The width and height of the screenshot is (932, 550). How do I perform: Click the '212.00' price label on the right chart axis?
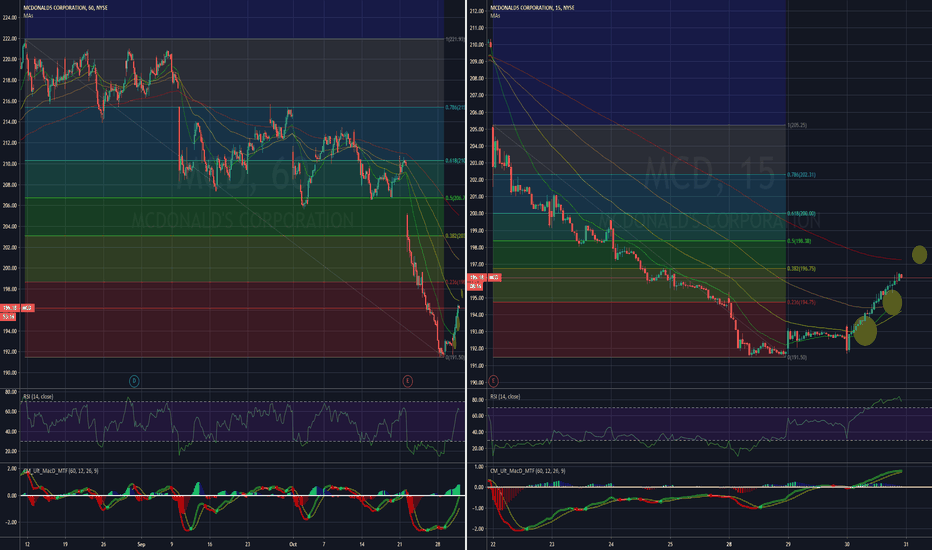tap(477, 11)
